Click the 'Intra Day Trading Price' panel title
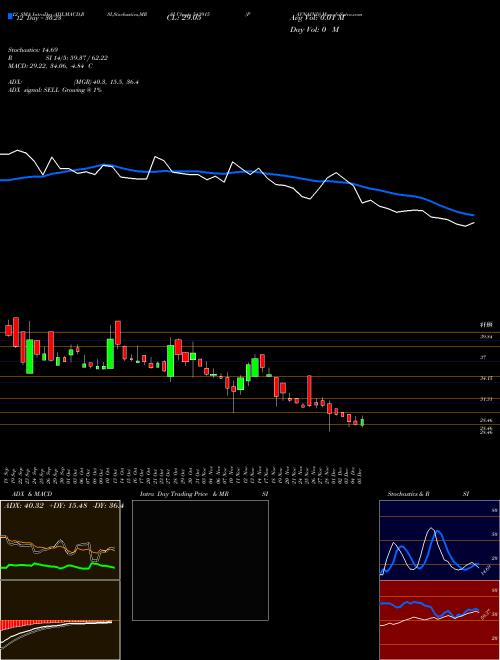Screen dimensions: 500x660 click(175, 494)
